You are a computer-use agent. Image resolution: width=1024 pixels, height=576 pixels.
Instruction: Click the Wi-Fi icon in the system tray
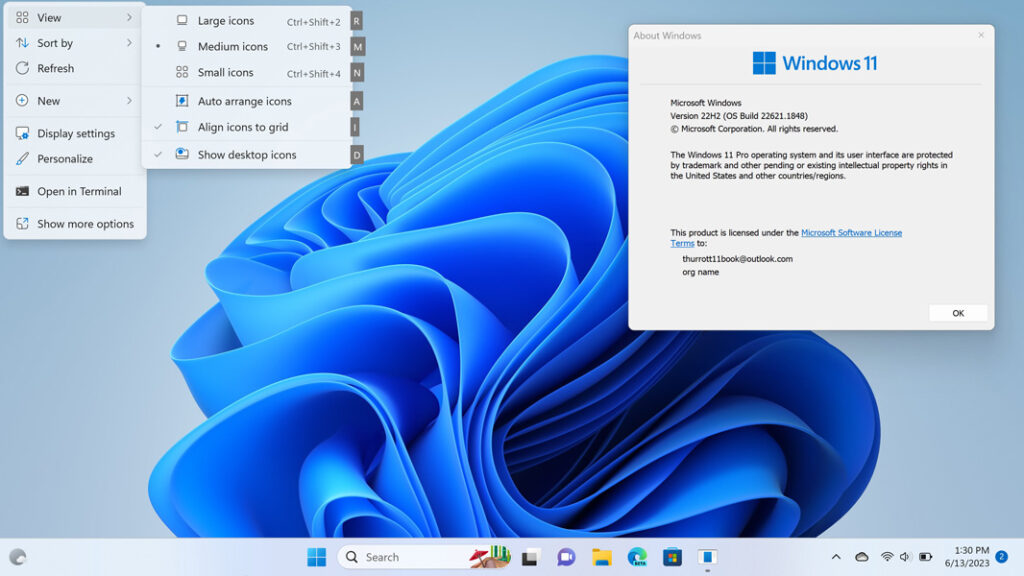[x=887, y=556]
